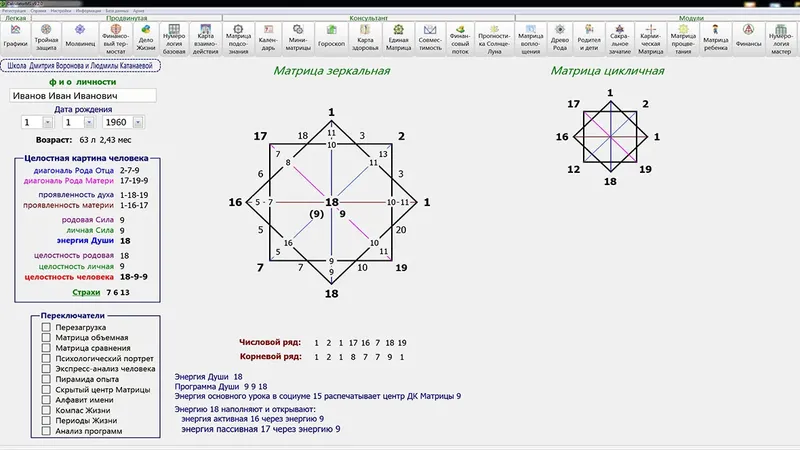The width and height of the screenshot is (800, 450).
Task: Click the Страхи link
Action: pyautogui.click(x=86, y=292)
